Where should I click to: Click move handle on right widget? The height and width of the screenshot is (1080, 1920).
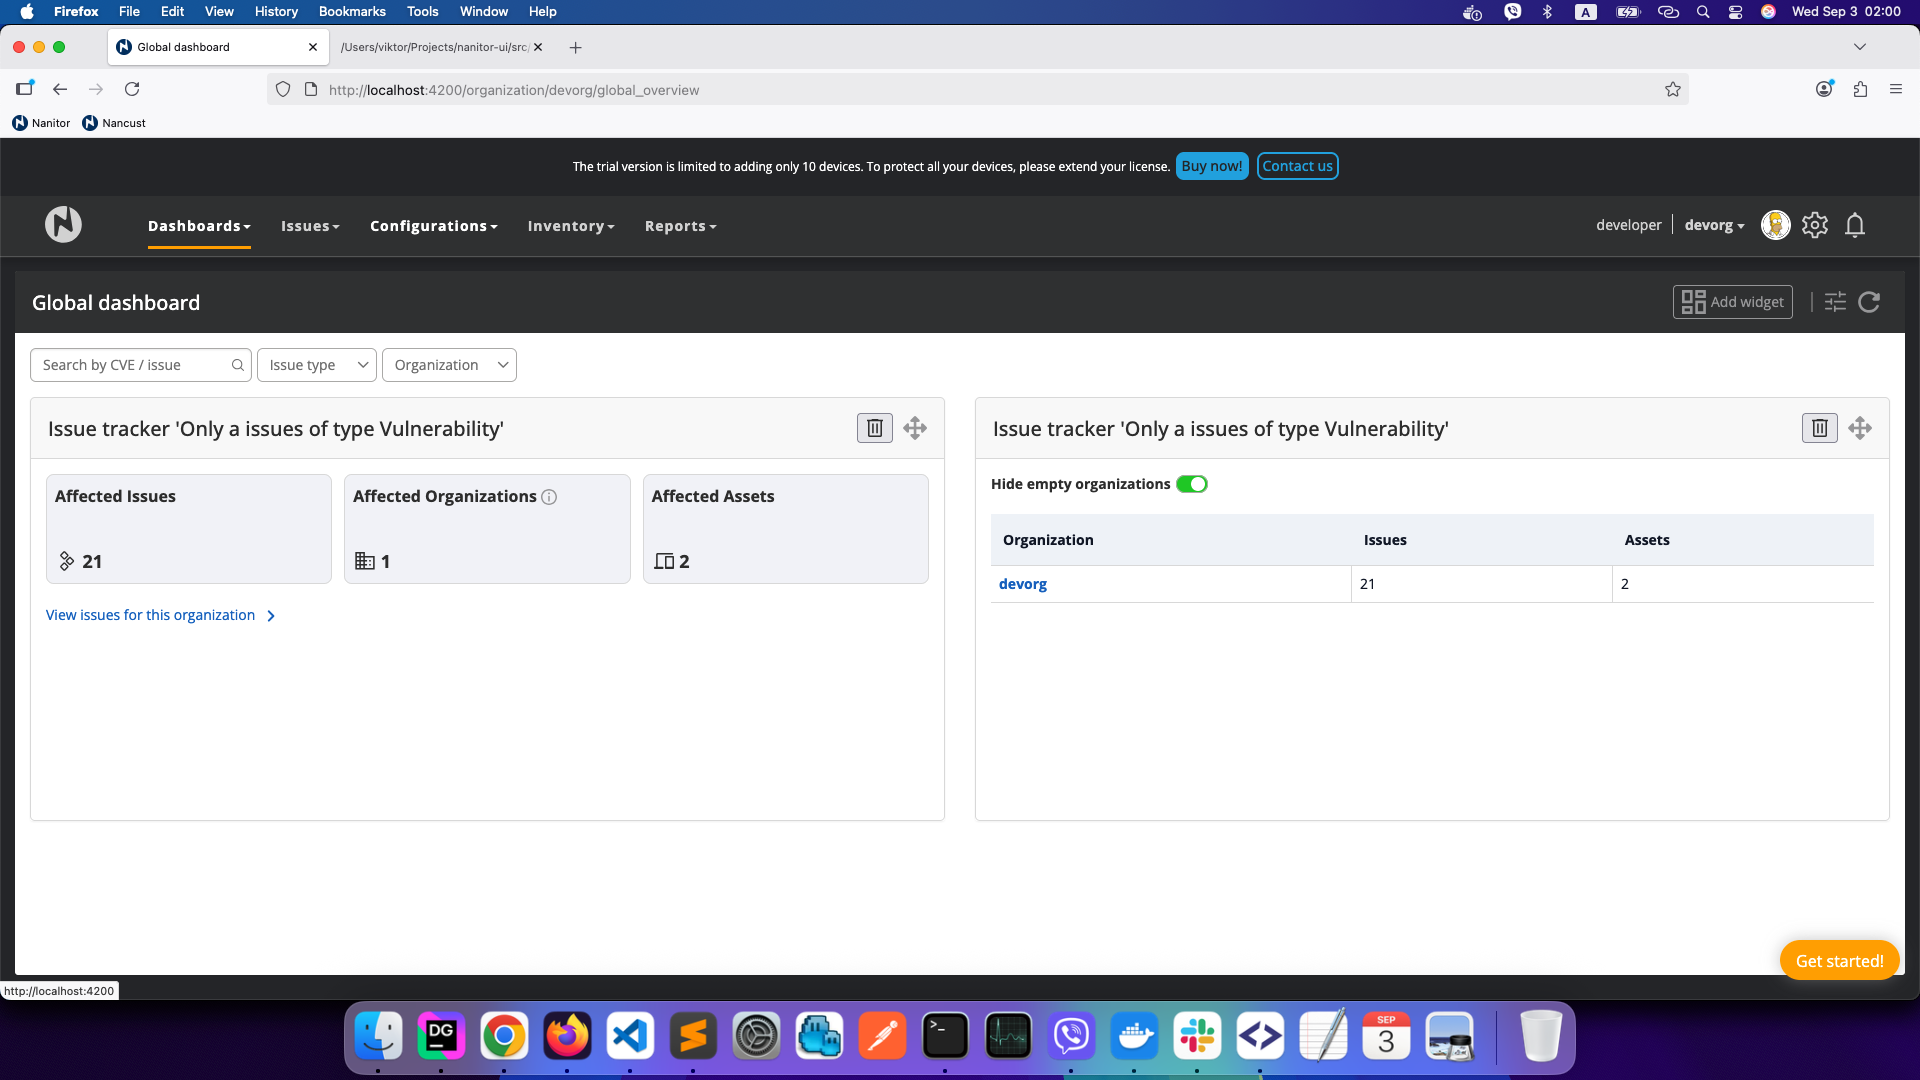(1859, 428)
